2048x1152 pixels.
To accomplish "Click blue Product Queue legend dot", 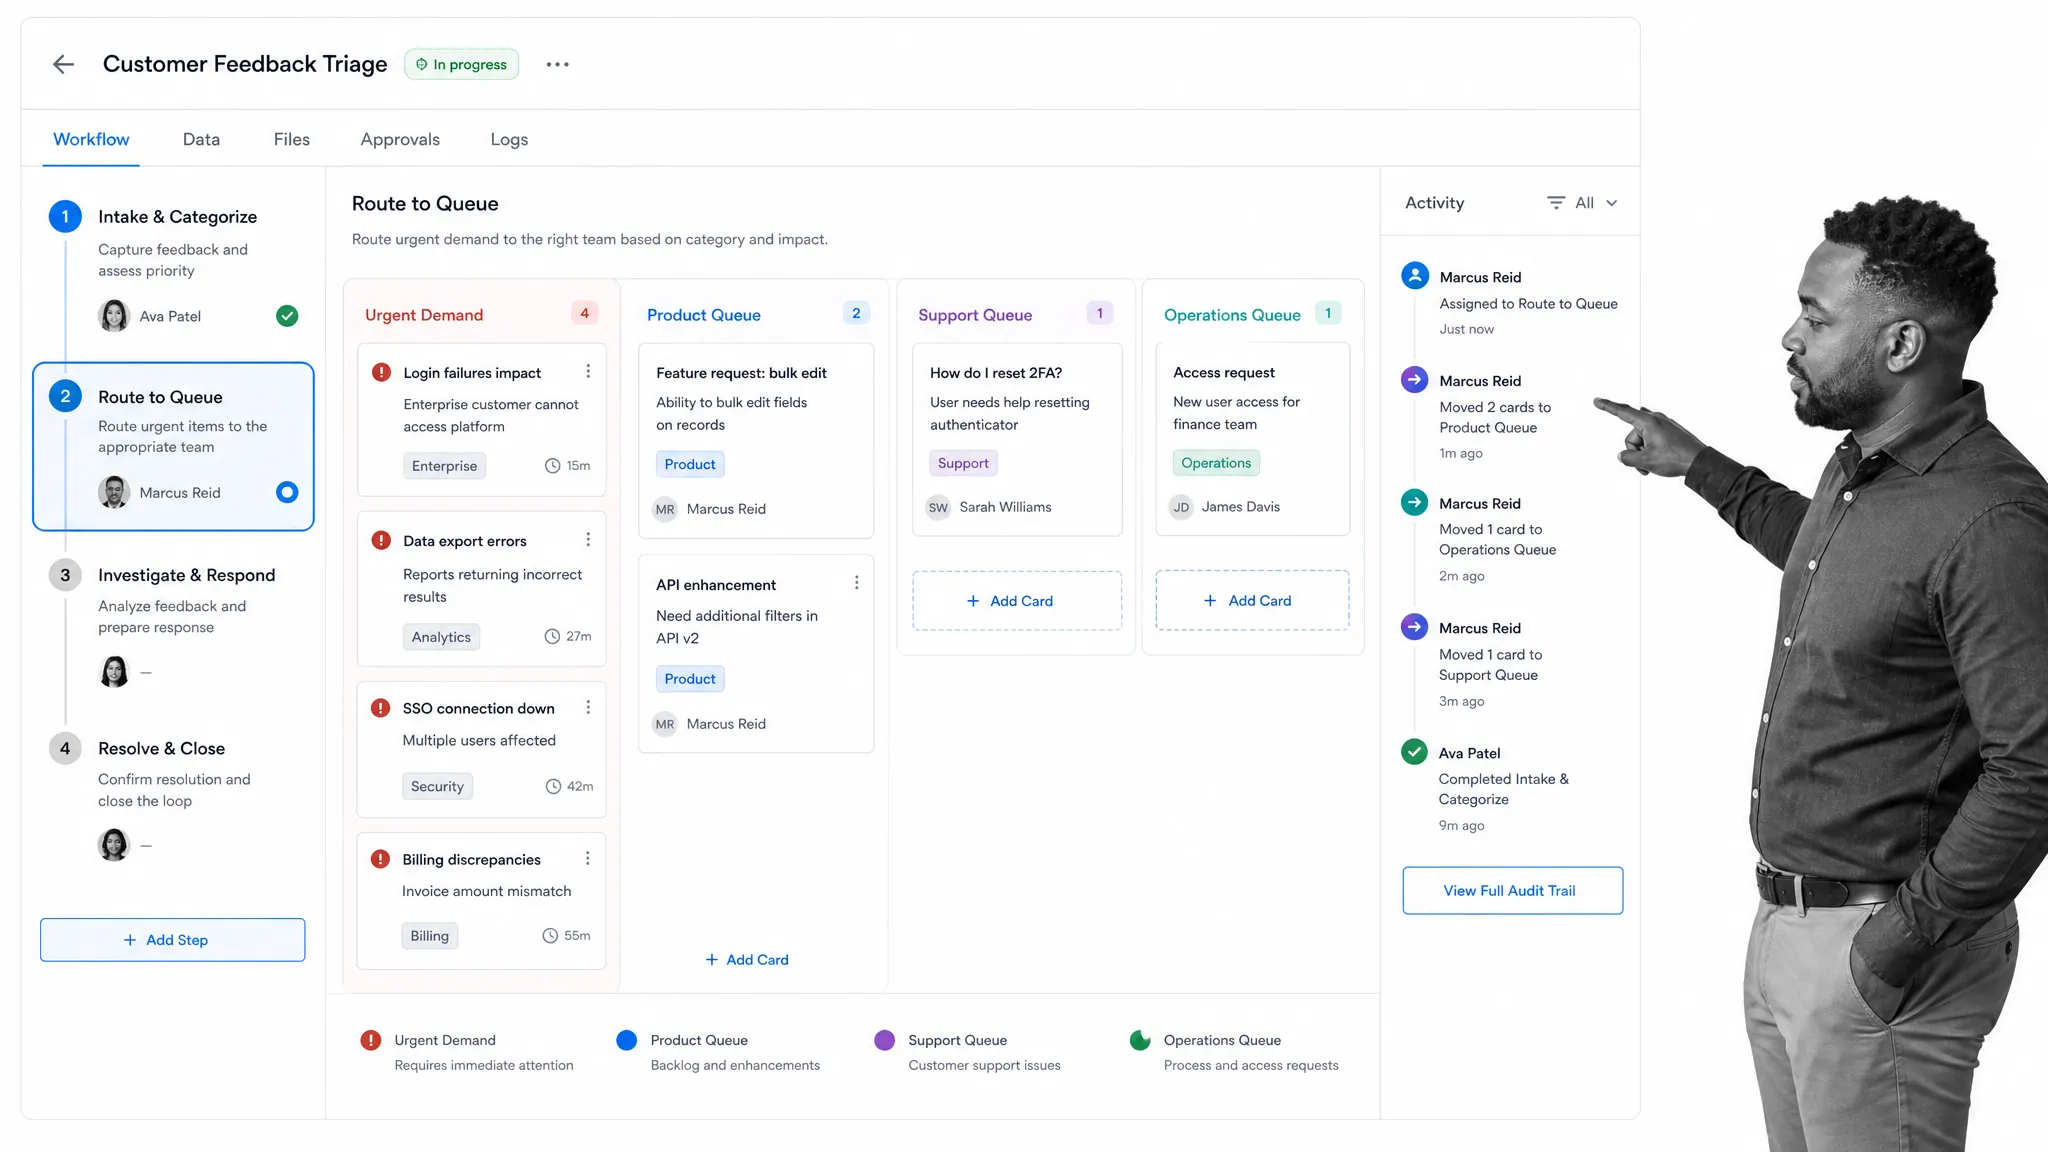I will pyautogui.click(x=627, y=1040).
